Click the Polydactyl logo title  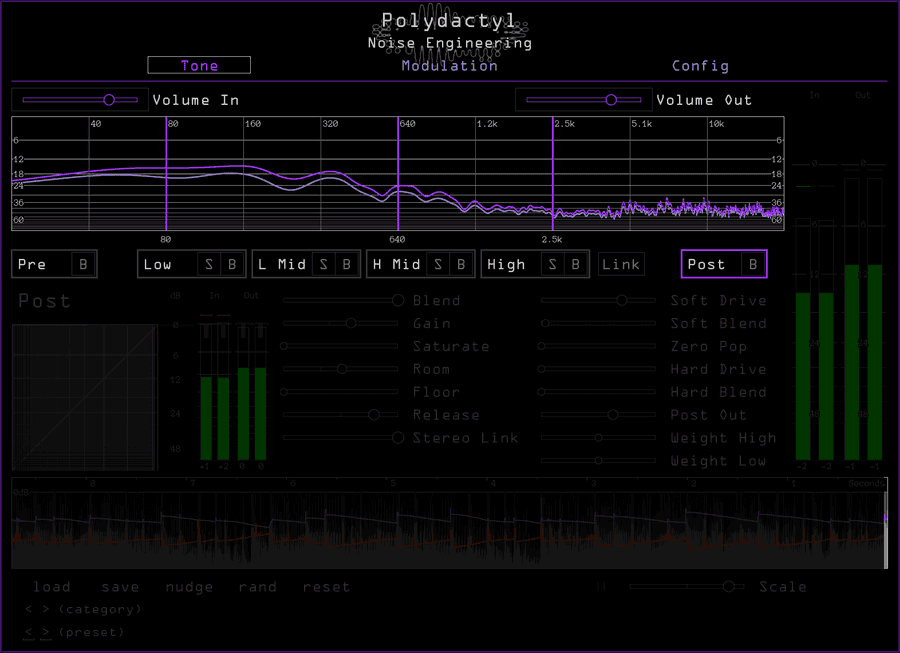point(449,21)
